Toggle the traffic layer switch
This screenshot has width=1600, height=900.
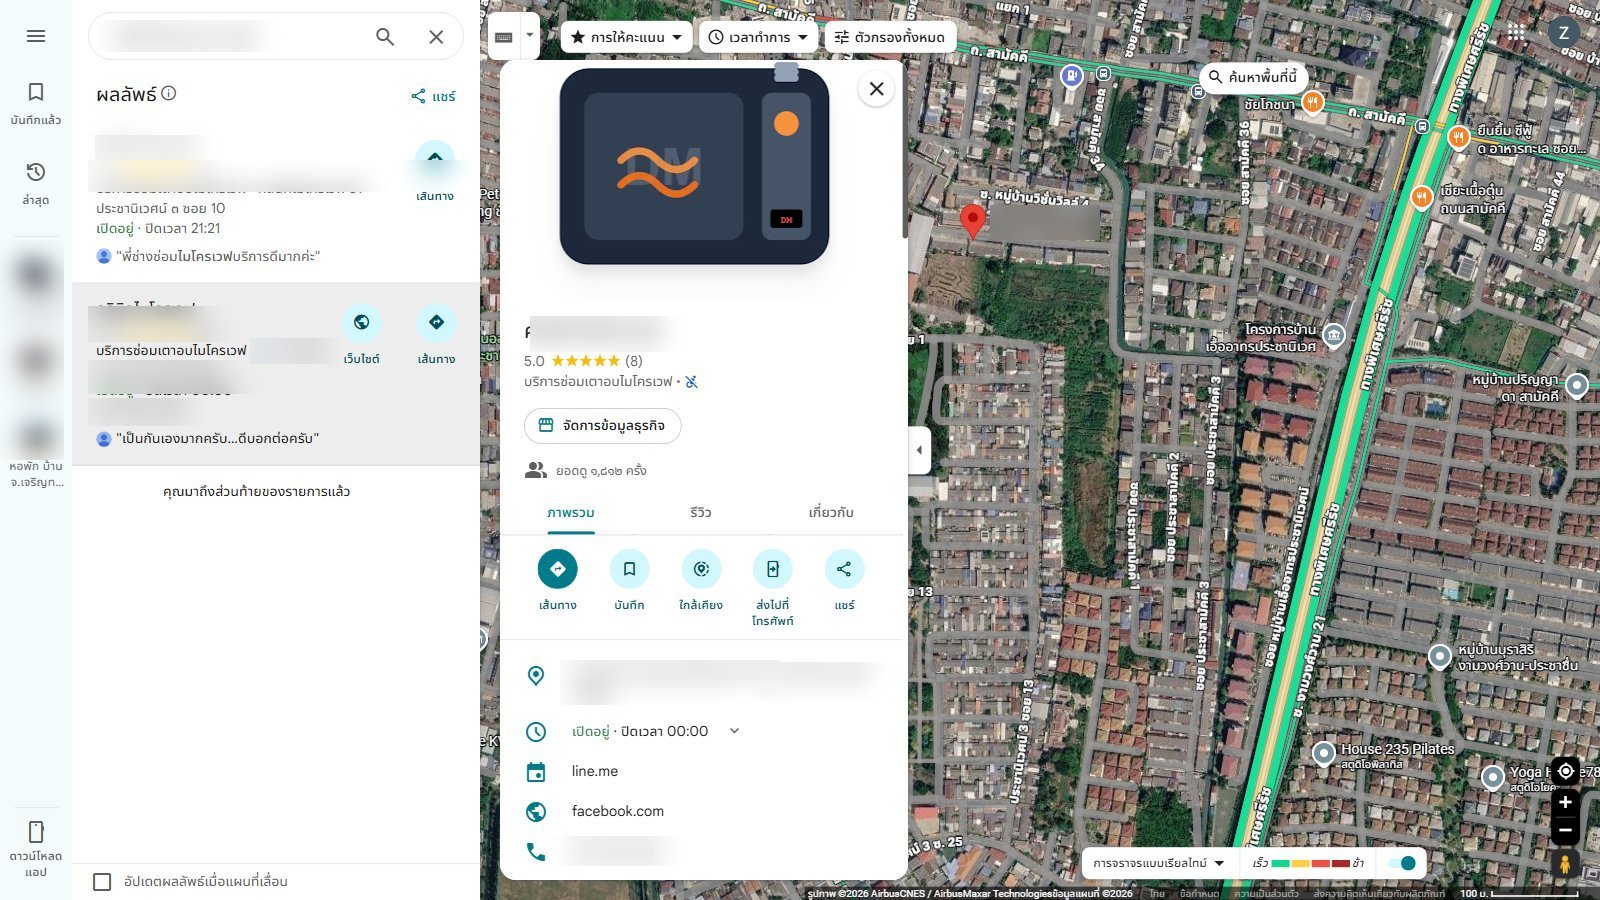pyautogui.click(x=1403, y=863)
